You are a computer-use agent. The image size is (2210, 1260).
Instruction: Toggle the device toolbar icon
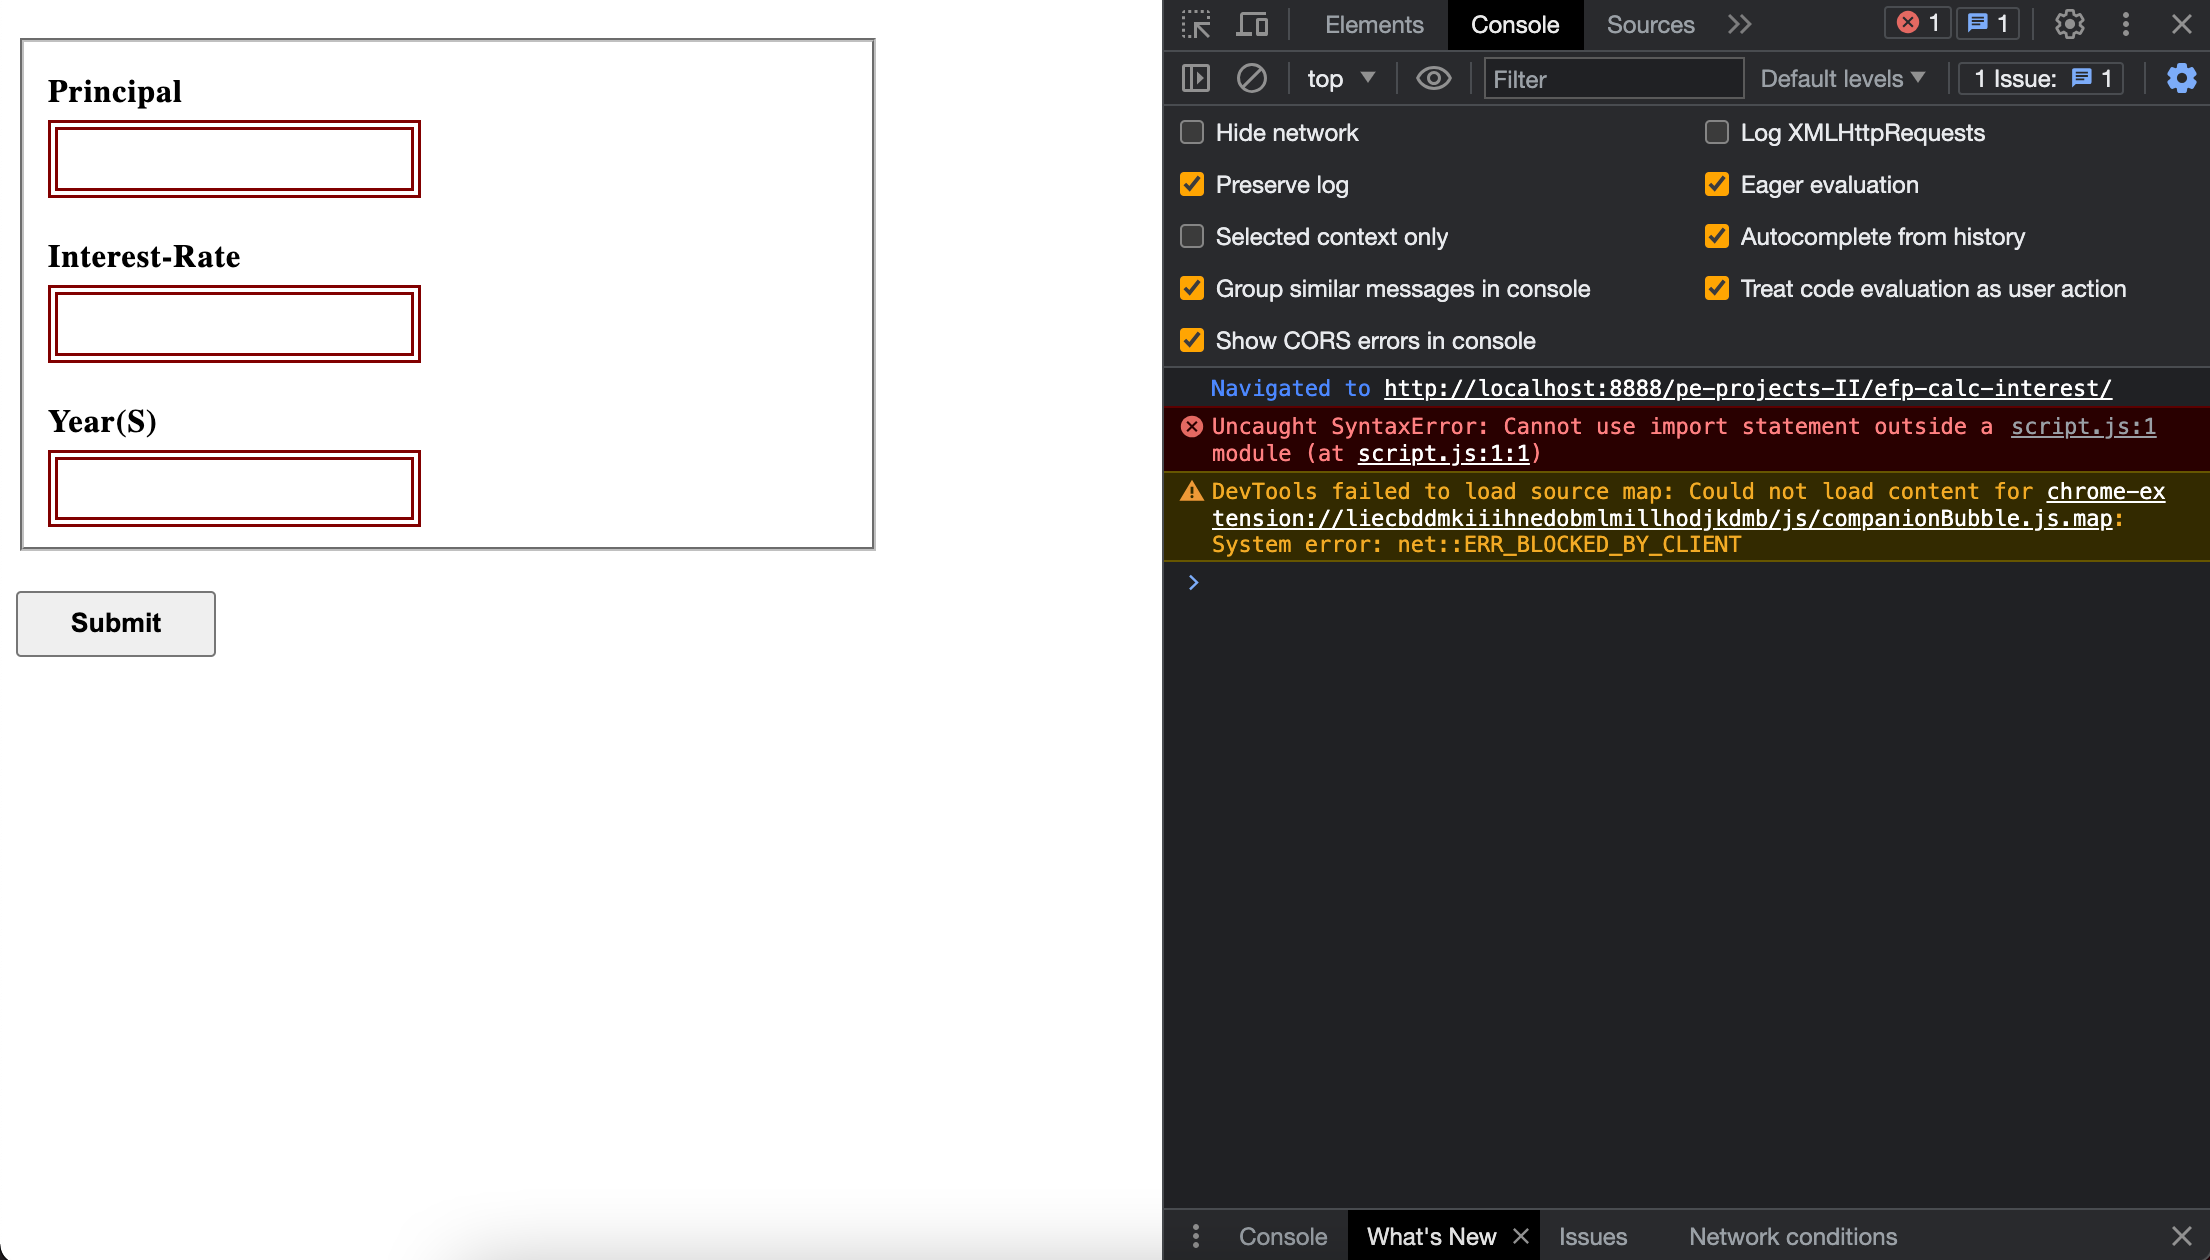tap(1251, 24)
